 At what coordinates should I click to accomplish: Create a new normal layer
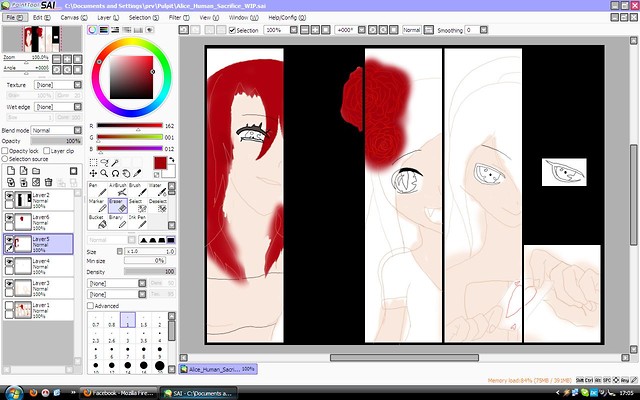[x=11, y=171]
